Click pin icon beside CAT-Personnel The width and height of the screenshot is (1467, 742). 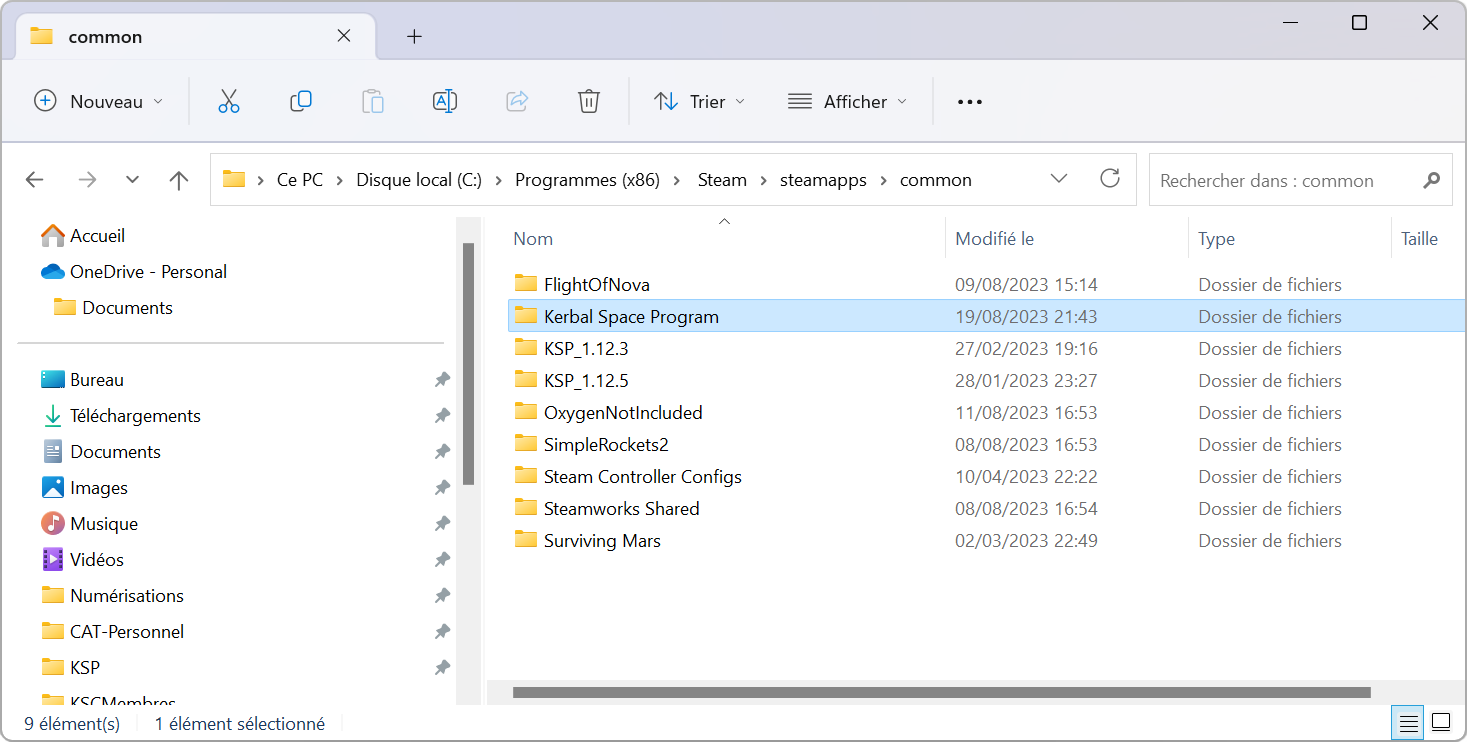(442, 632)
